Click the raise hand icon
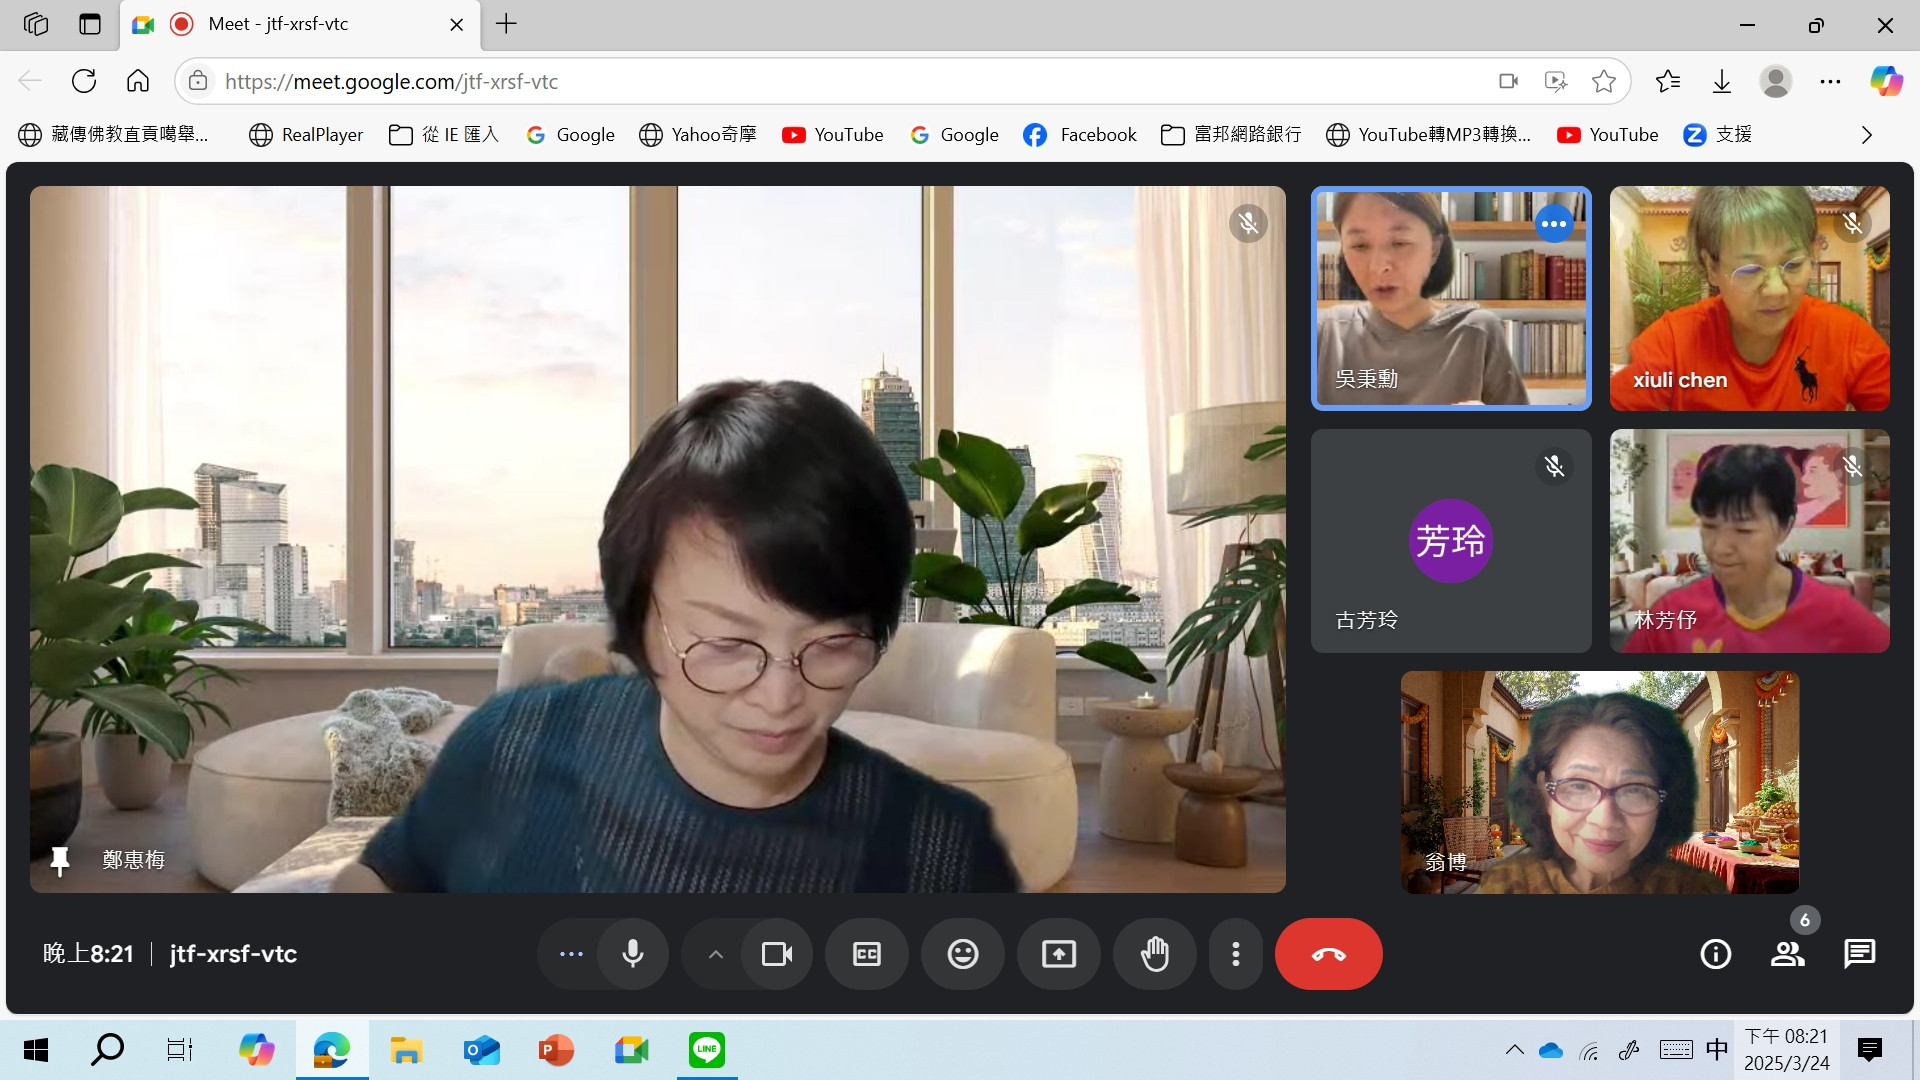The height and width of the screenshot is (1080, 1920). (x=1155, y=954)
